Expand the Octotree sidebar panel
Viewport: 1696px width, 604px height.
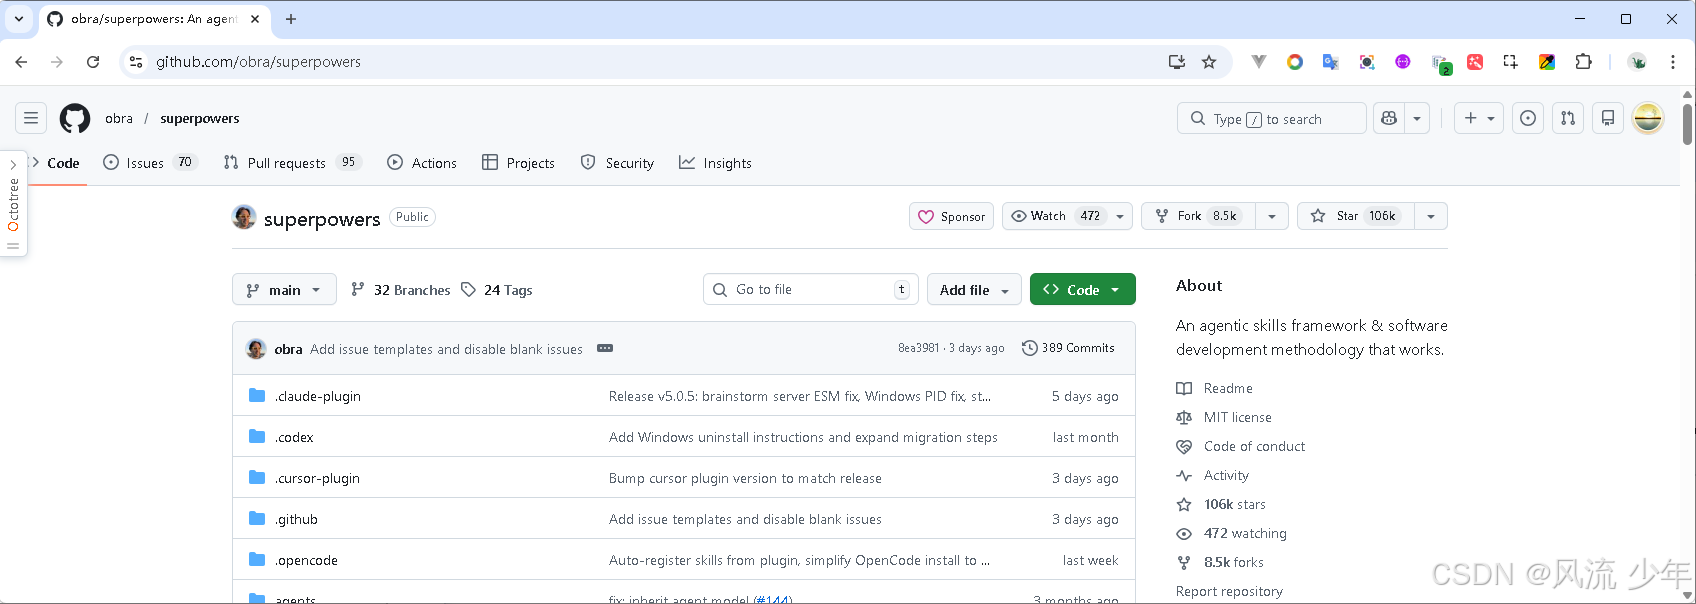13,204
